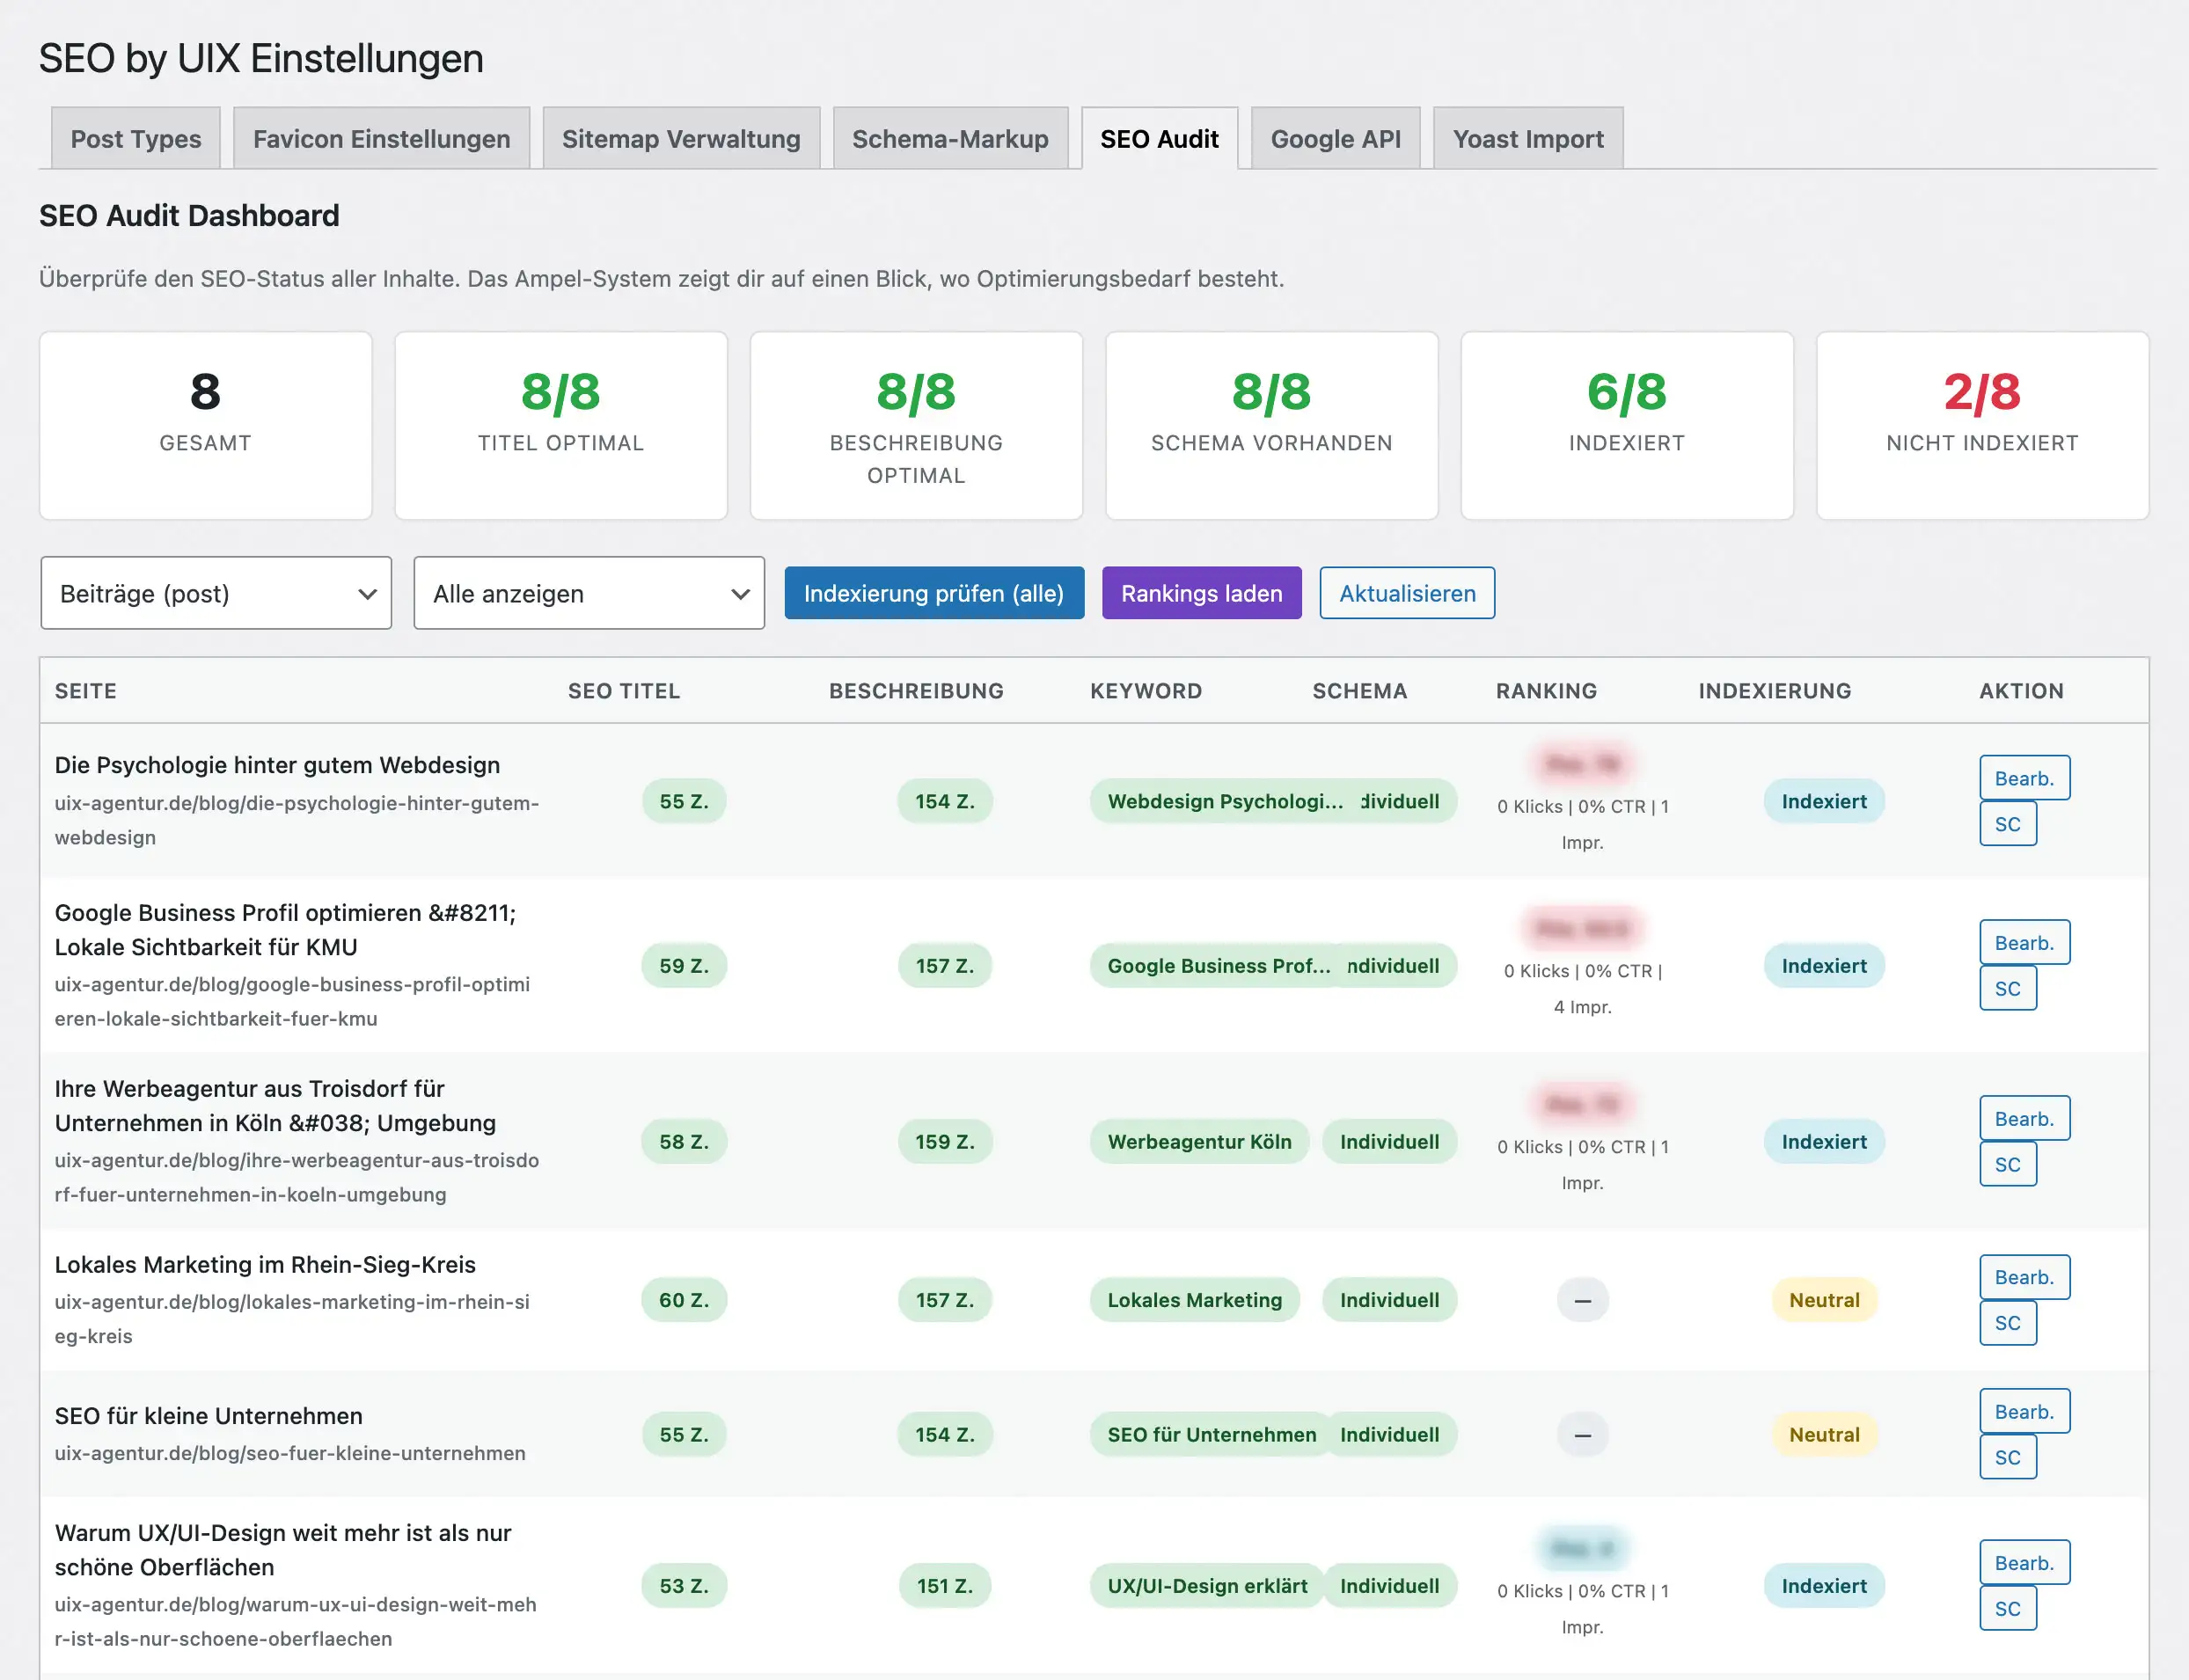
Task: Open the 'Alle anzeigen' filter dropdown
Action: click(x=588, y=593)
